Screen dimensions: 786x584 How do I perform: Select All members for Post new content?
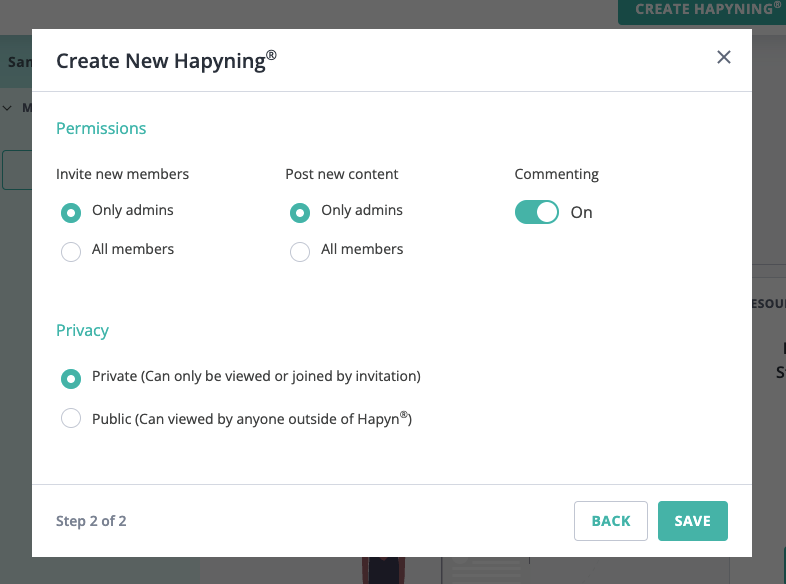(x=300, y=252)
